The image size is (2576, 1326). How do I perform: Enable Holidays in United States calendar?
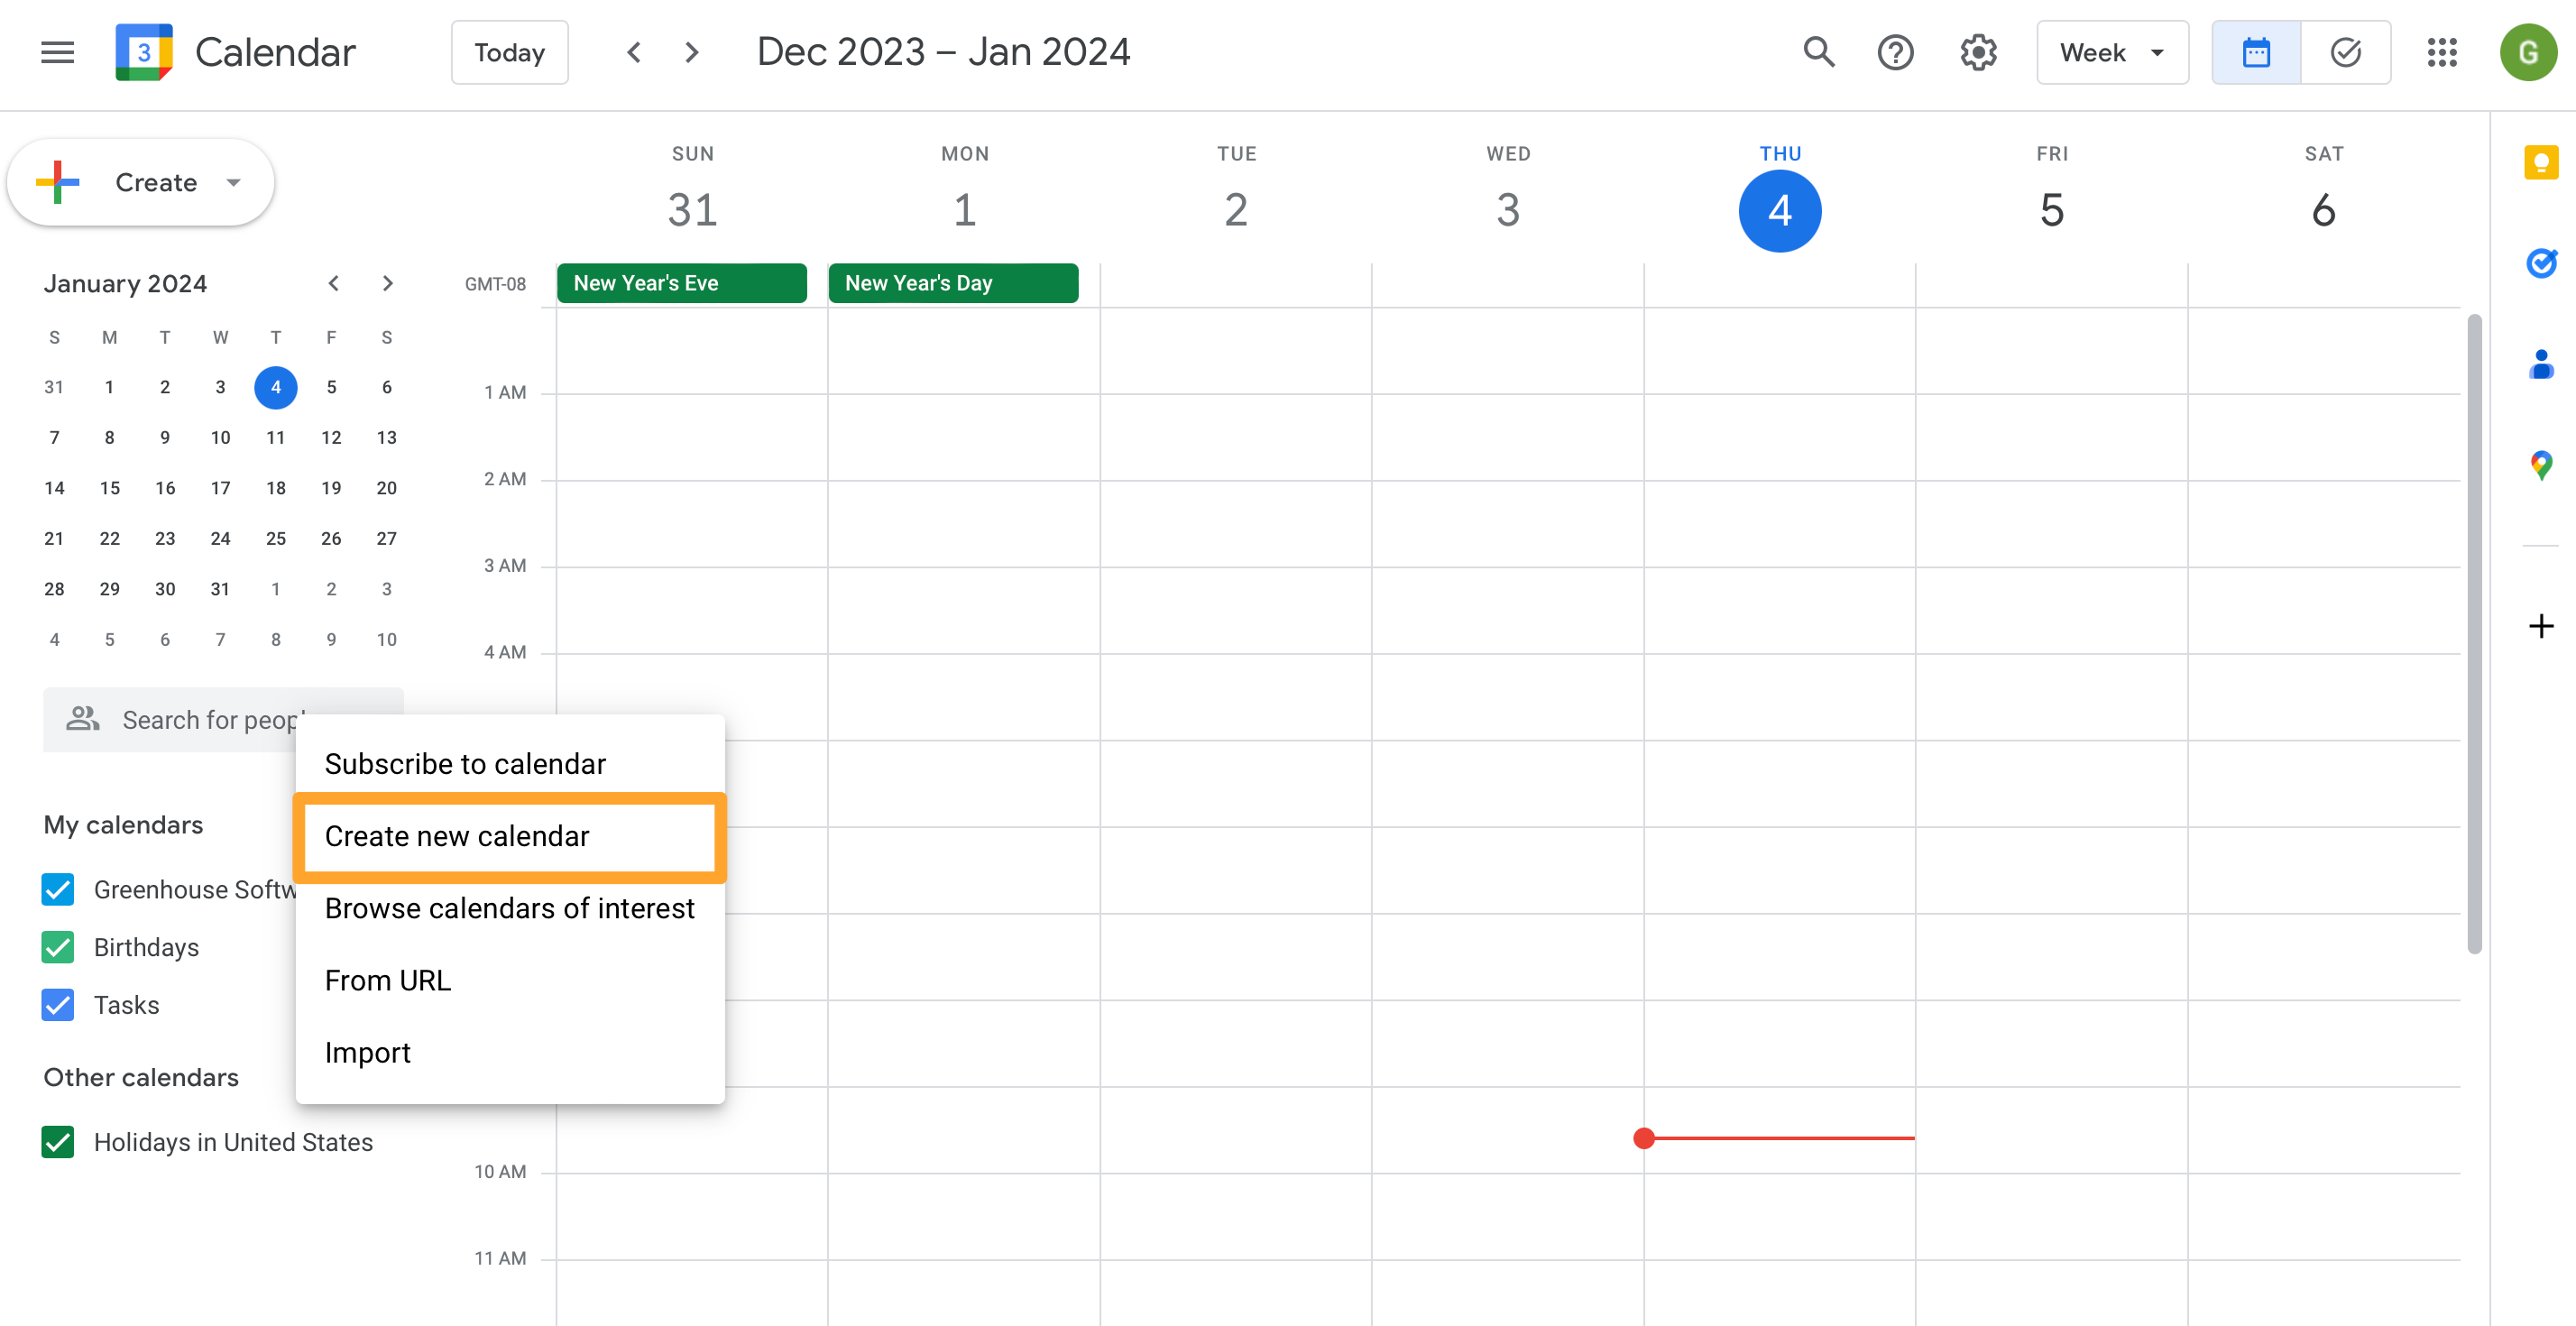60,1142
